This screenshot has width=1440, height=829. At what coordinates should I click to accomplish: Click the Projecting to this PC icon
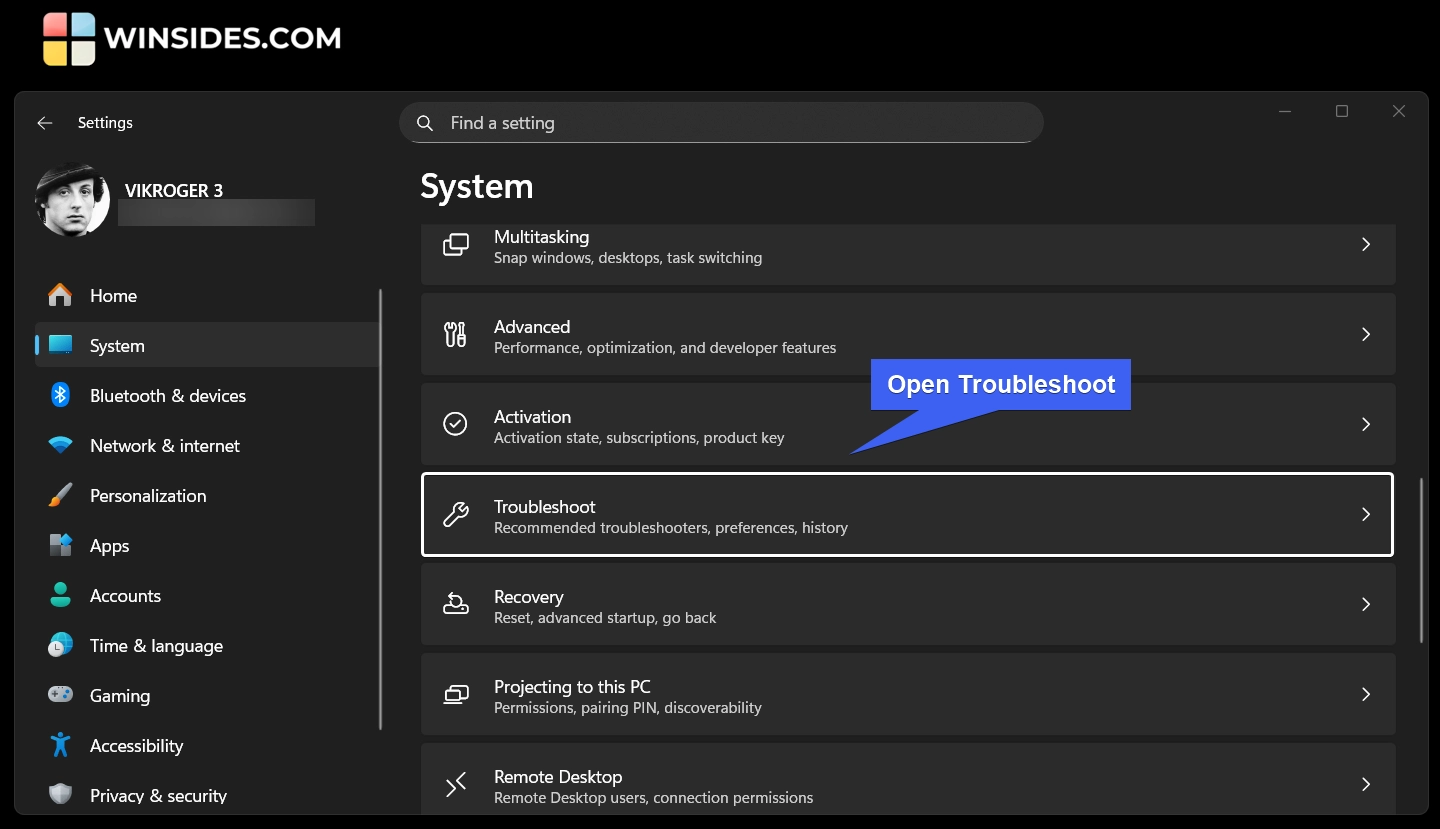(x=455, y=694)
